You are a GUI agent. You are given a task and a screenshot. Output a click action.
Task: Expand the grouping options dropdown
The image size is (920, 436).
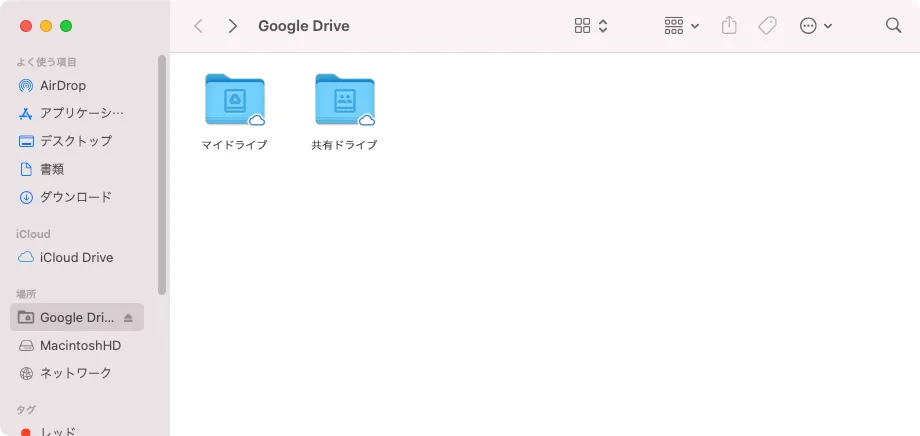pos(681,26)
